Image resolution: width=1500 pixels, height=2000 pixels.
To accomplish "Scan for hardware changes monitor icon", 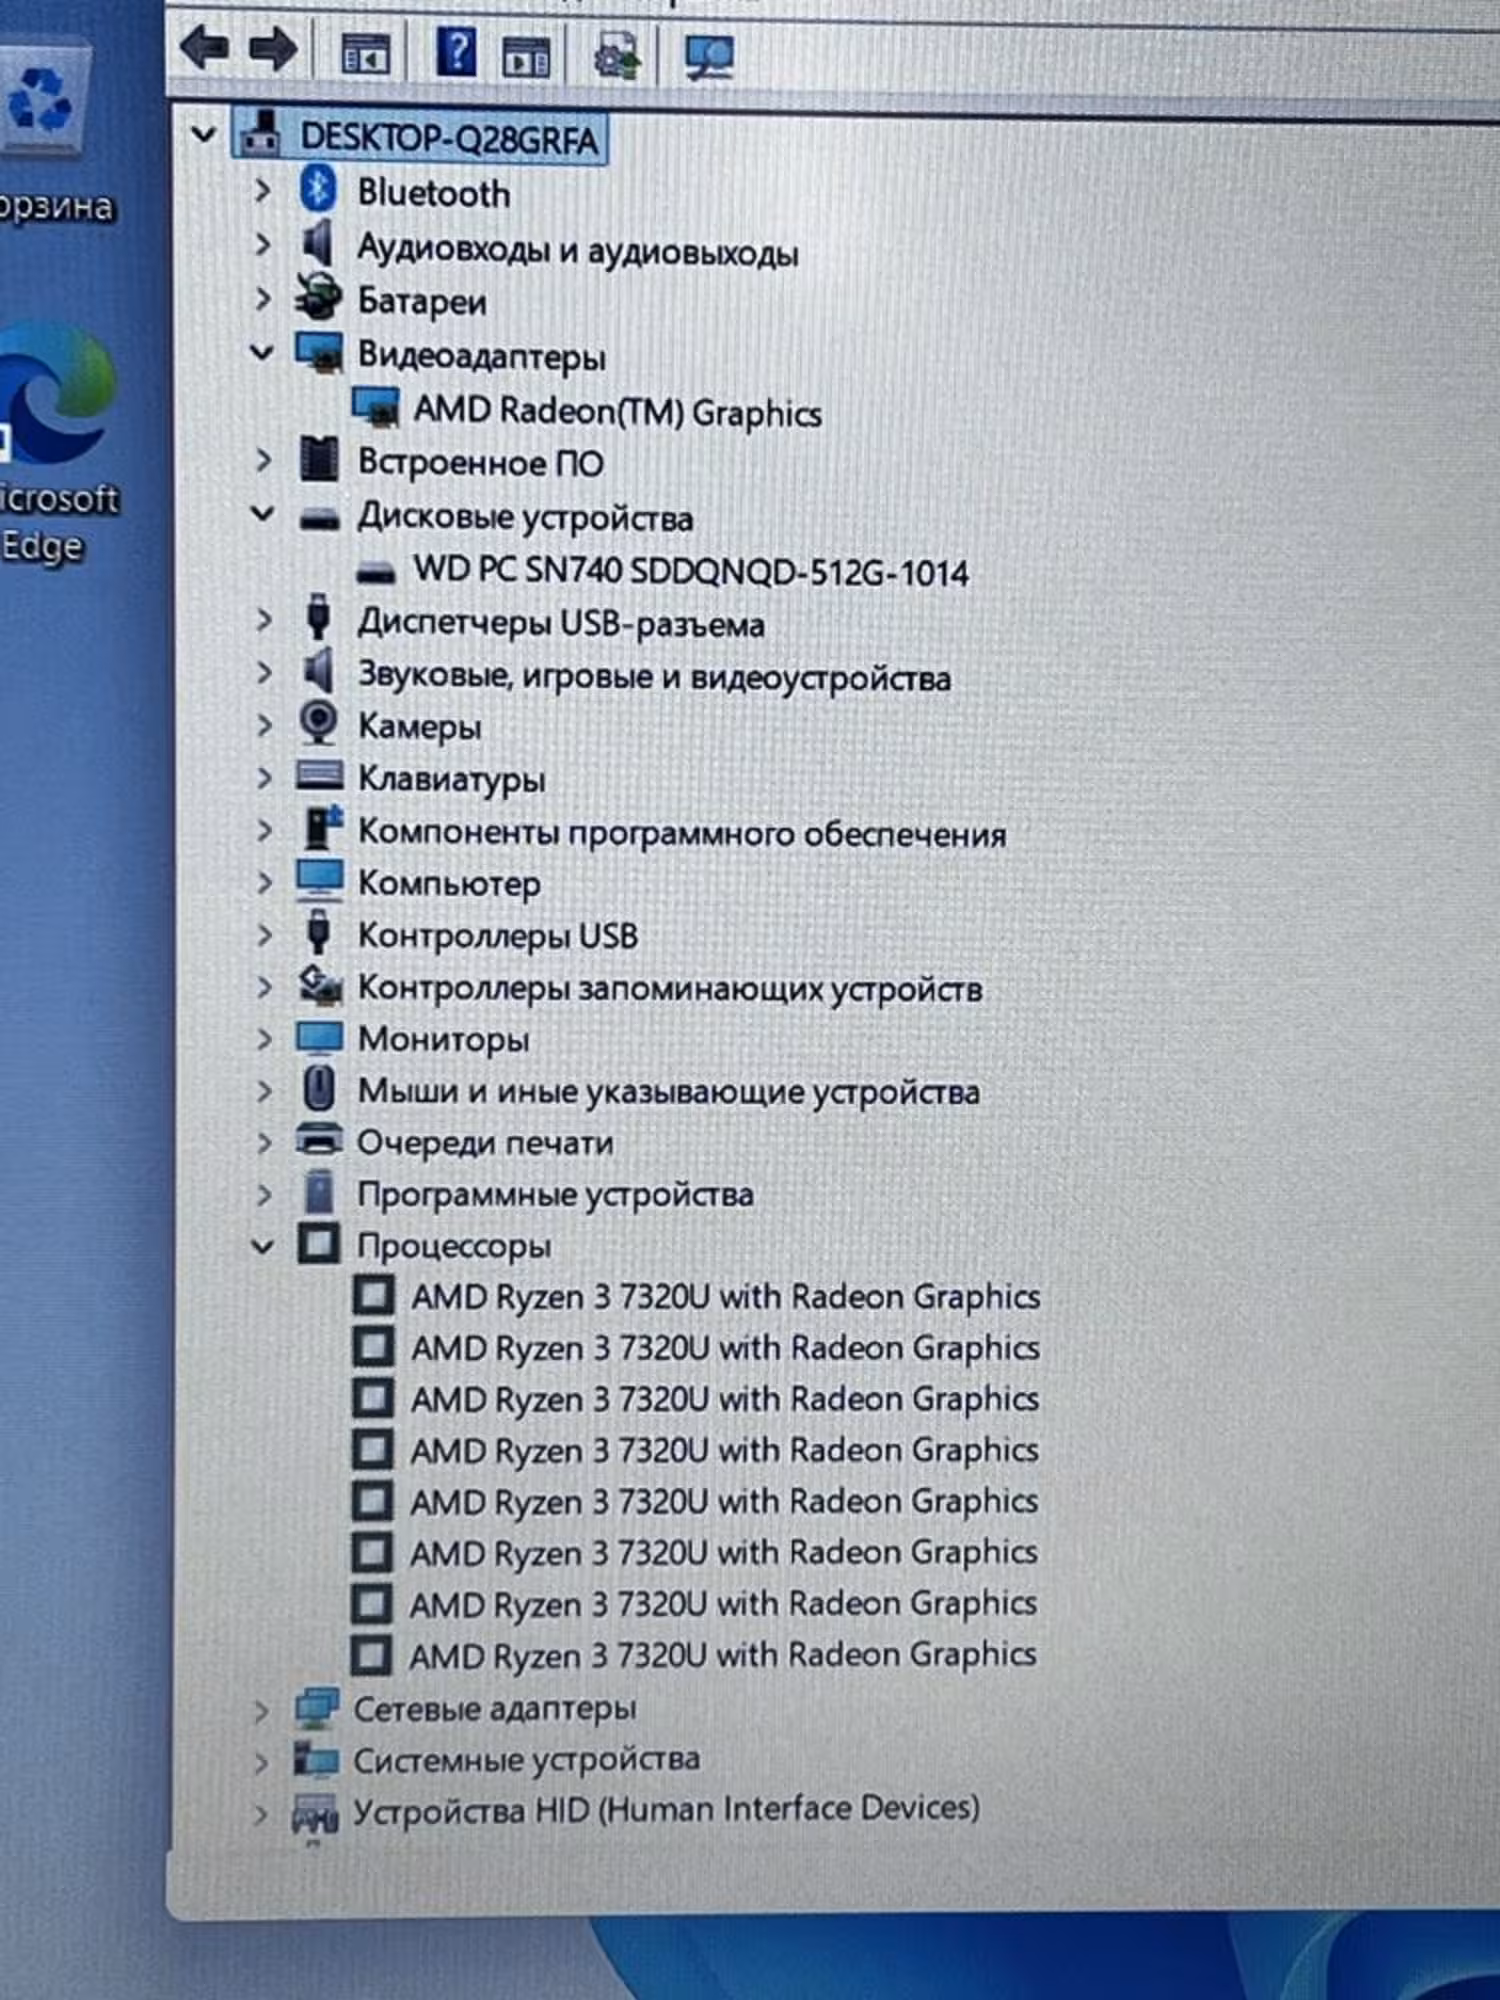I will click(709, 56).
